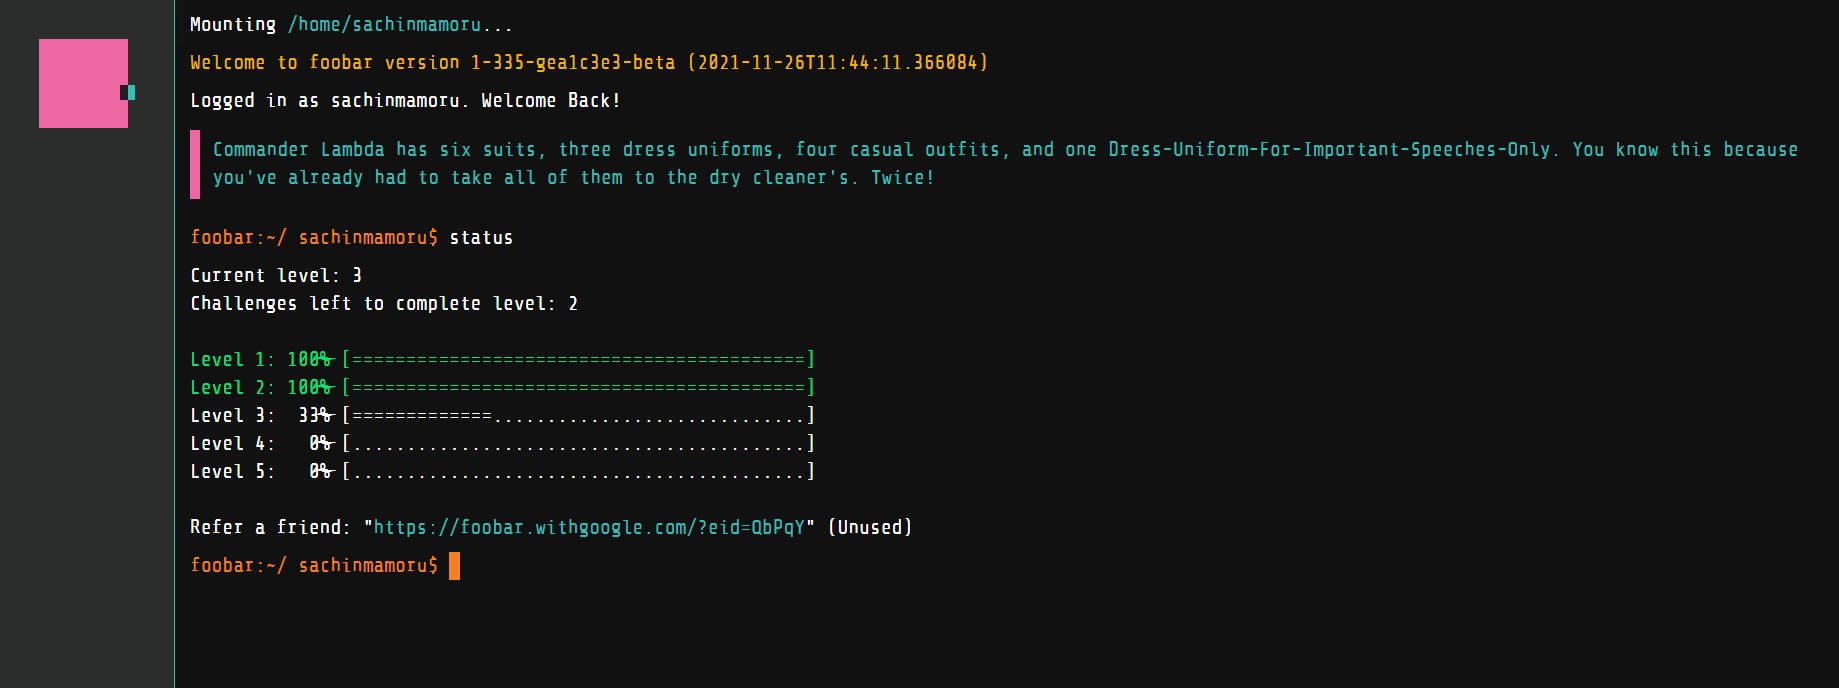
Task: Click the pink vertical quote bar
Action: tap(195, 164)
